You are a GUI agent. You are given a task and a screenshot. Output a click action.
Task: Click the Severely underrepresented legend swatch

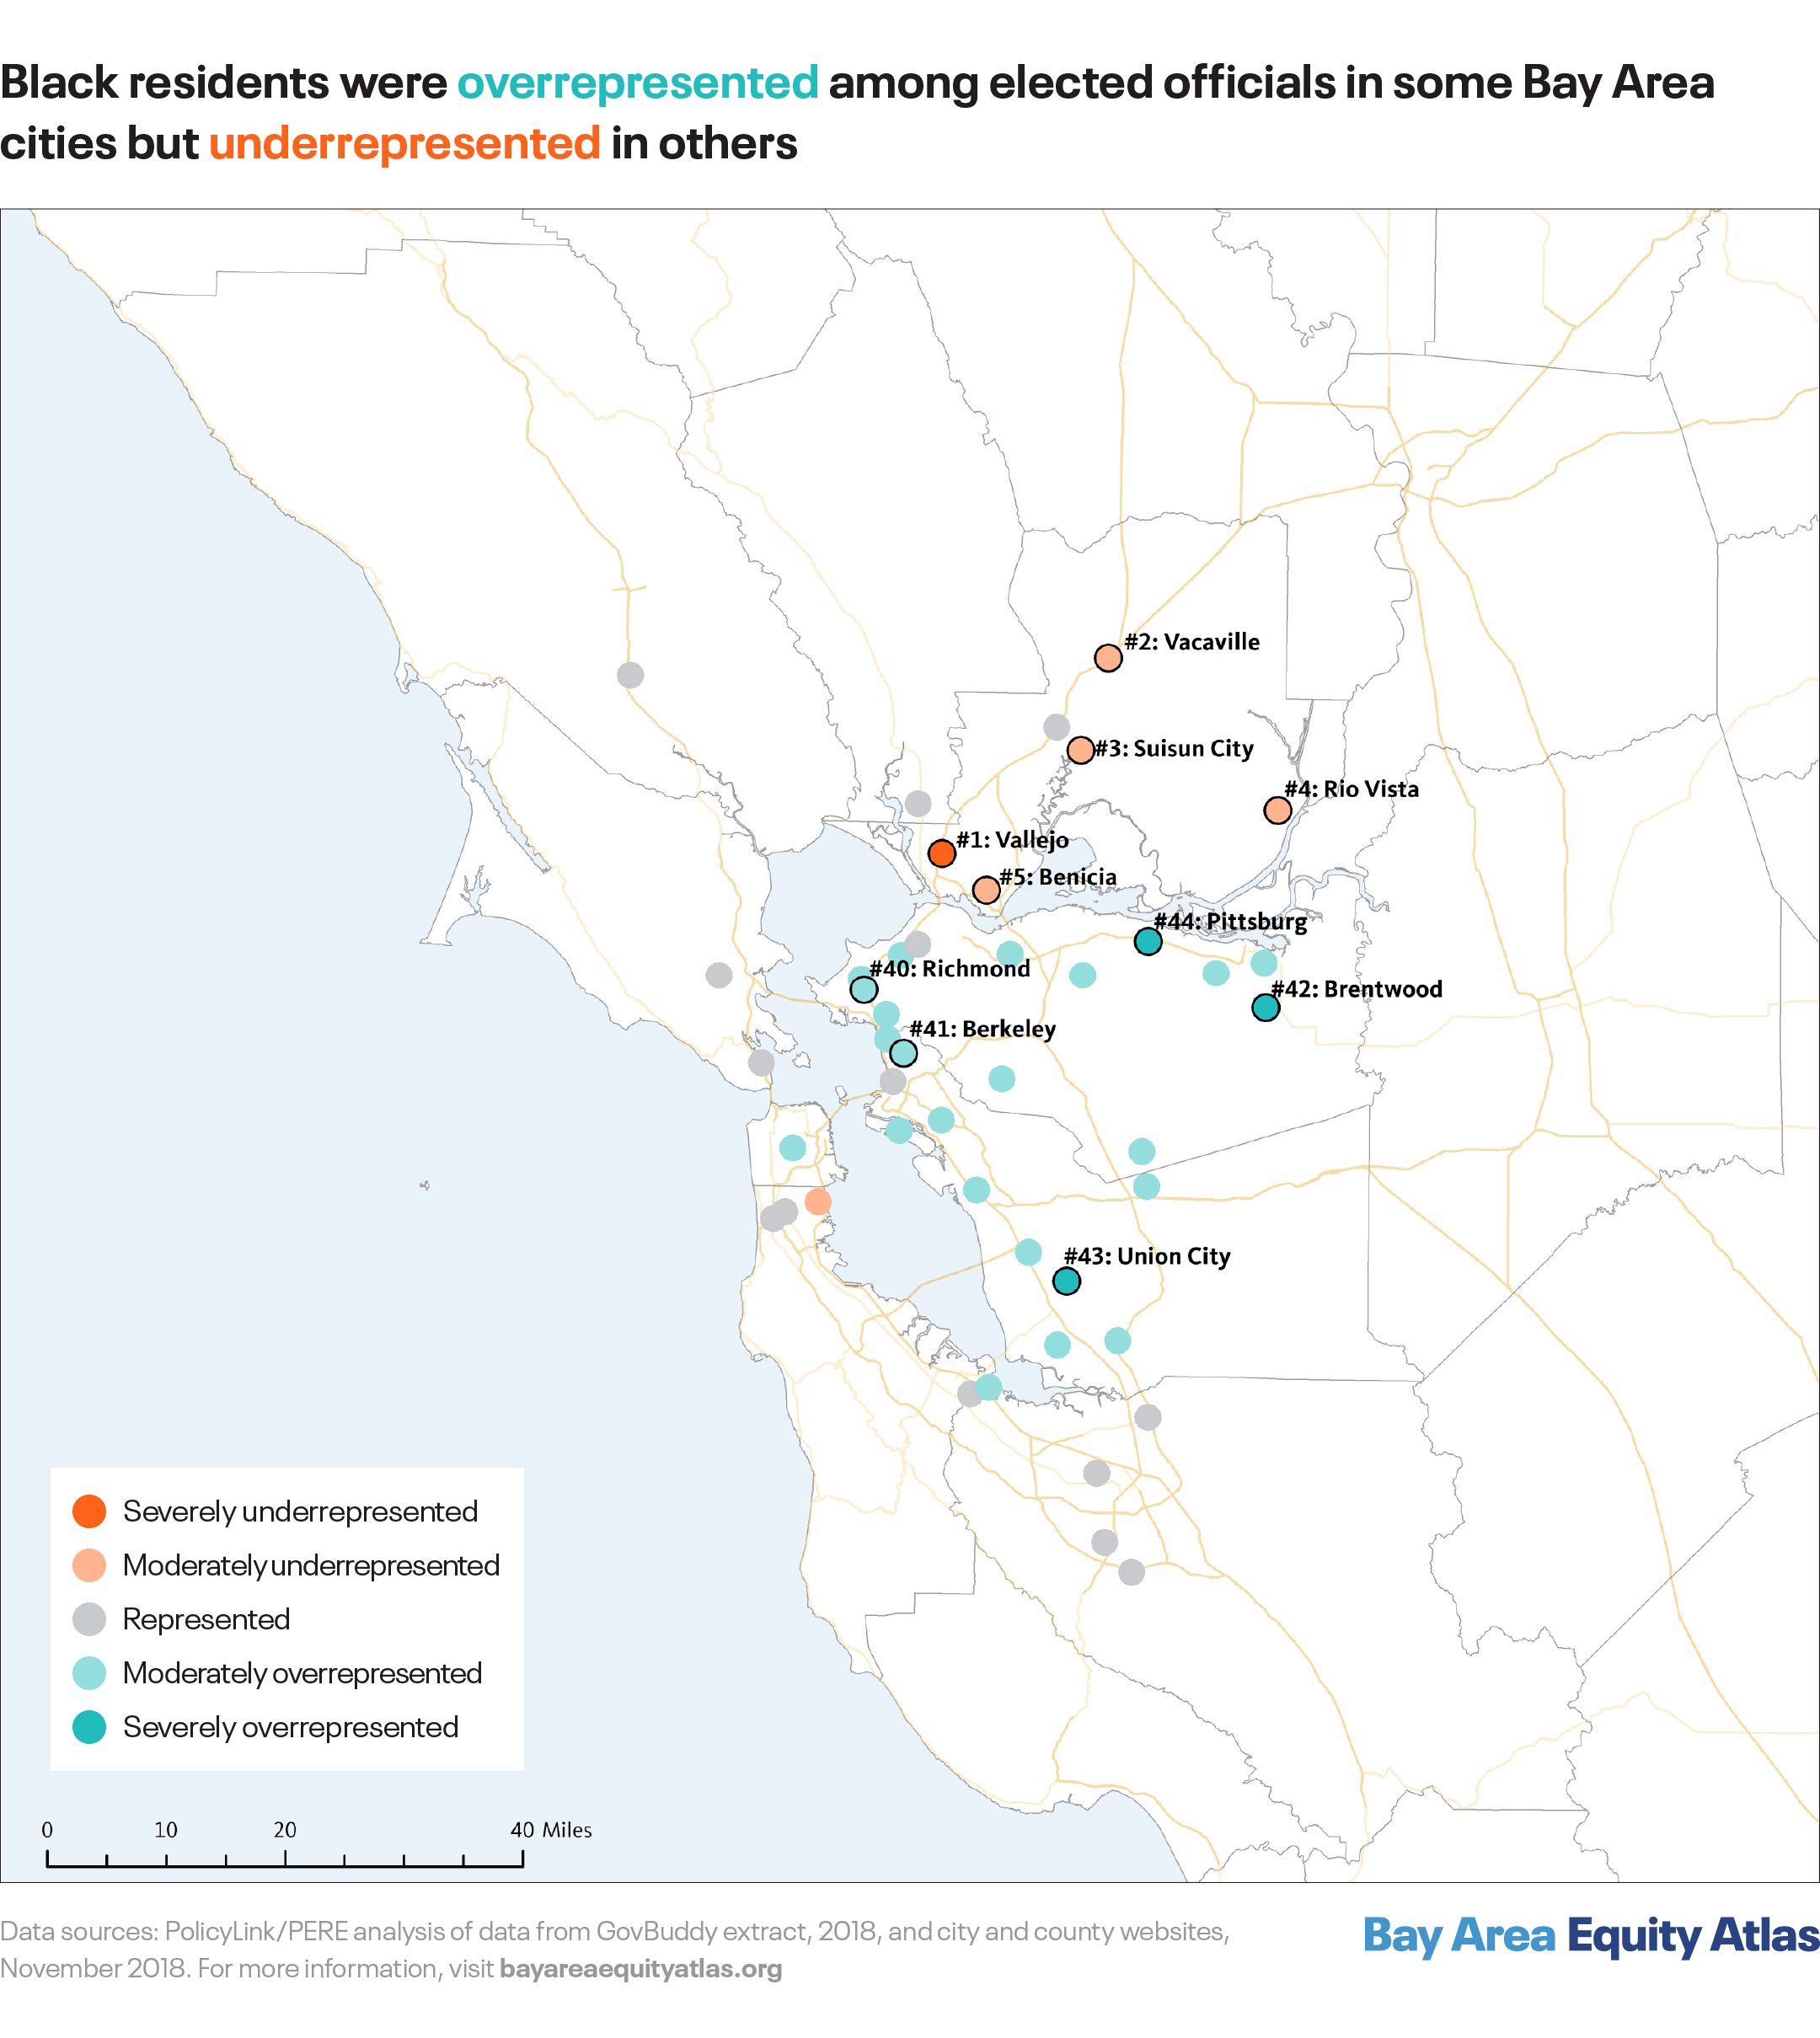[90, 1511]
